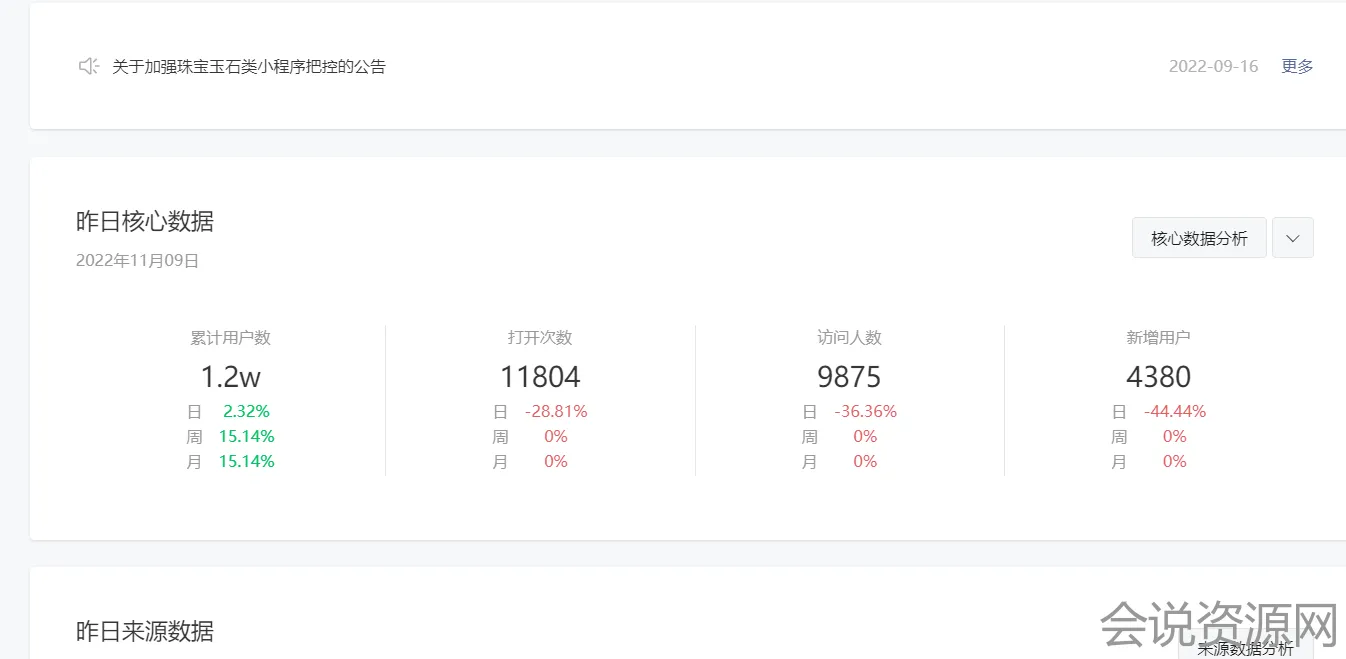Expand the chevron dropdown beside 核心数据分析
The image size is (1346, 659).
click(x=1292, y=238)
